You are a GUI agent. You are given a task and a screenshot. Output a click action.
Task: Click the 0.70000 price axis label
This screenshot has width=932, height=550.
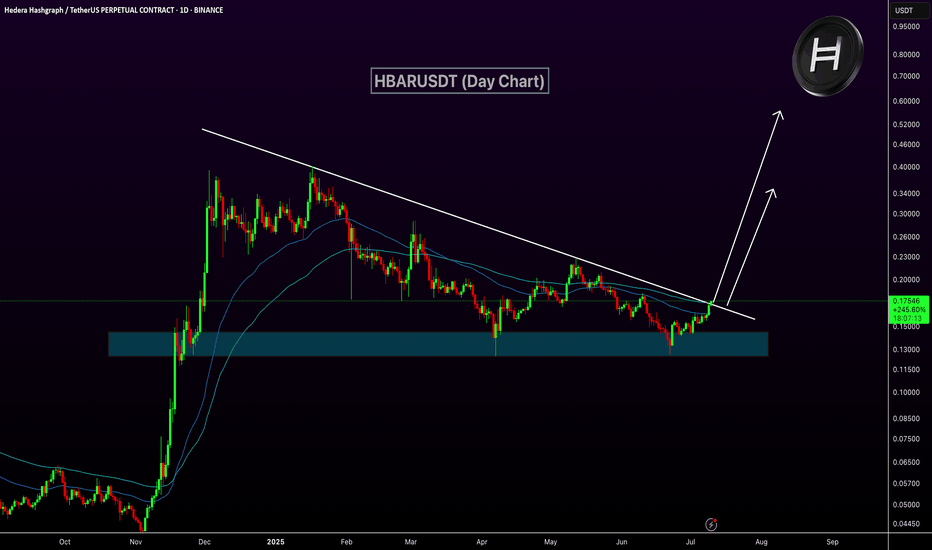(x=905, y=77)
